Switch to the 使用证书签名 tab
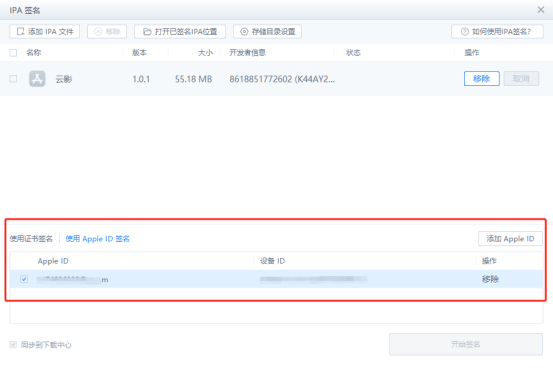 tap(31, 239)
